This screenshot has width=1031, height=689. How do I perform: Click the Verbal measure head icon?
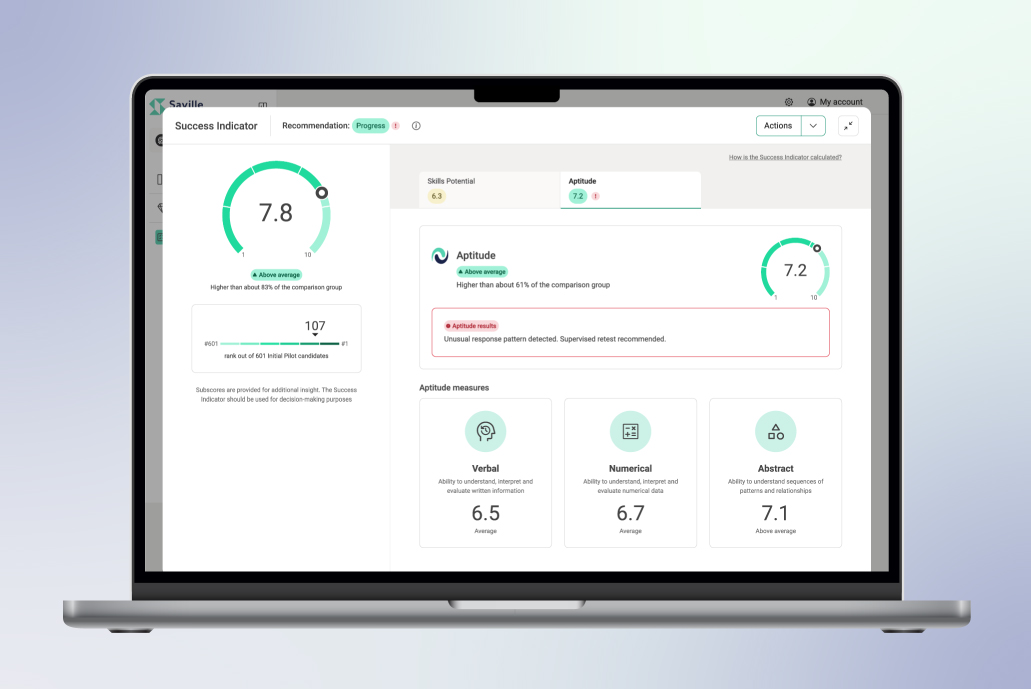pyautogui.click(x=486, y=431)
